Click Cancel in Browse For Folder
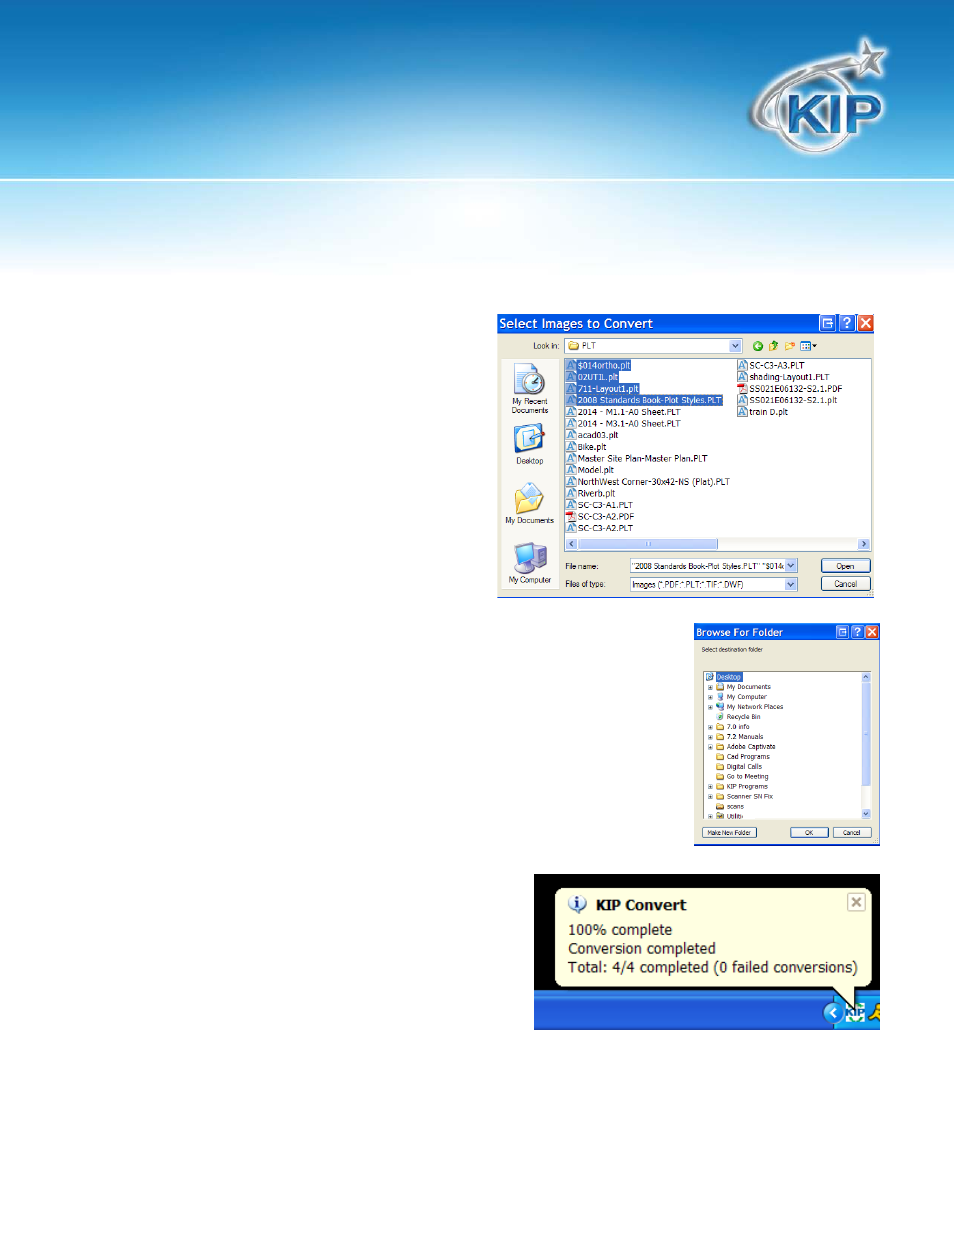 pyautogui.click(x=852, y=832)
